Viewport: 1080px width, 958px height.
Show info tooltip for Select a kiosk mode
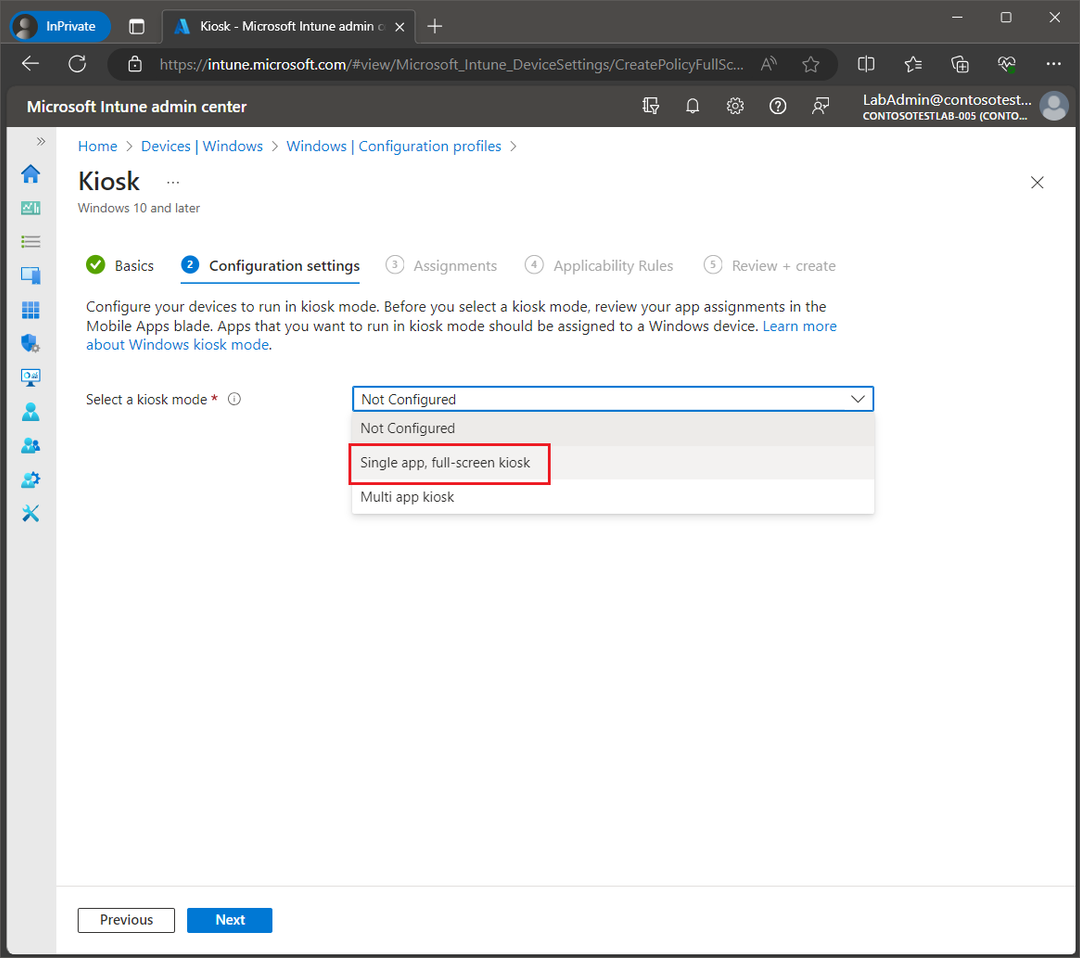234,399
